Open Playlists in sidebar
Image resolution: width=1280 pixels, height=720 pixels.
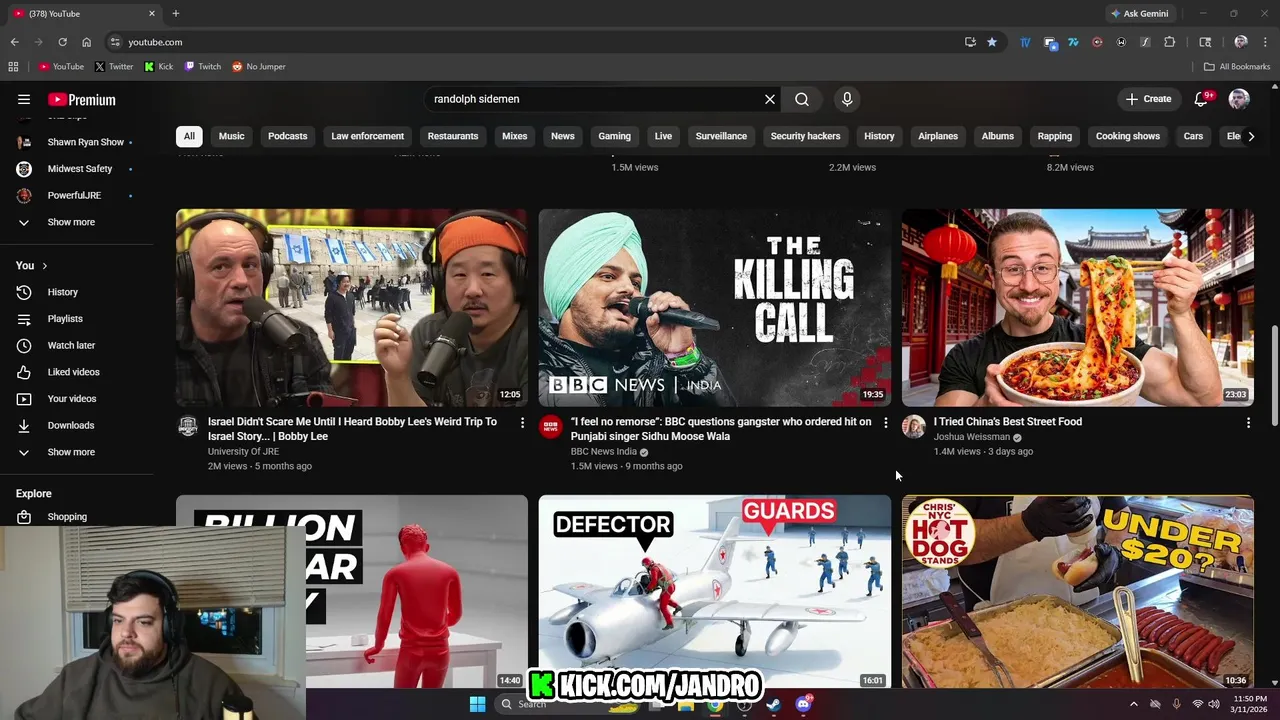tap(65, 319)
